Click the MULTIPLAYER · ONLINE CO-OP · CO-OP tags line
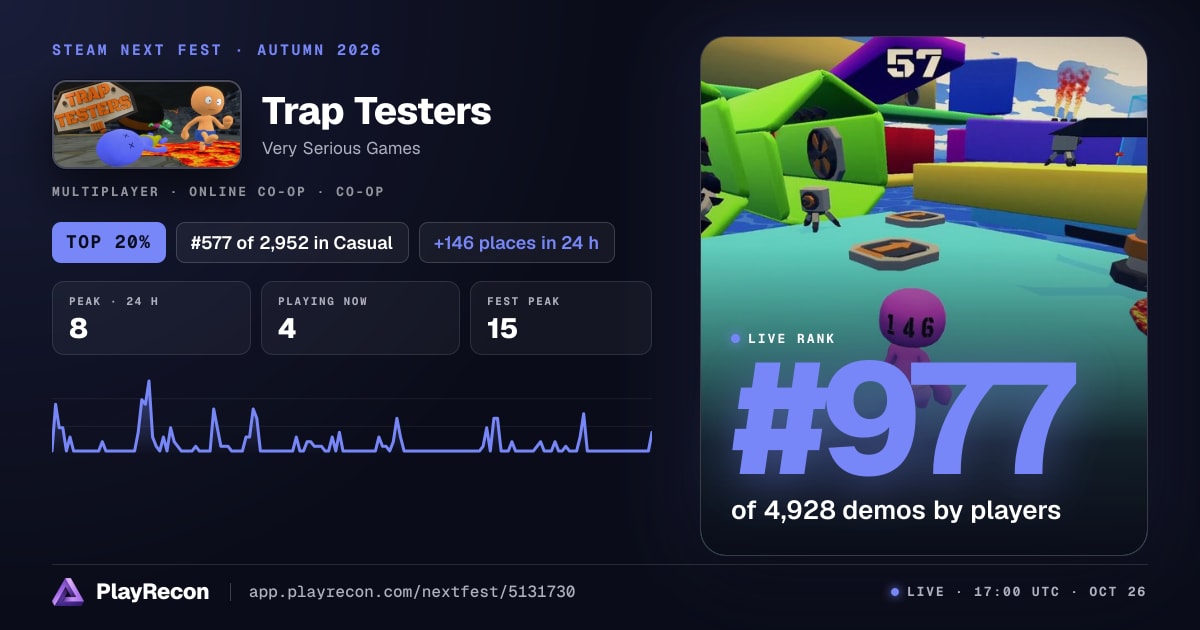1200x630 pixels. coord(218,192)
